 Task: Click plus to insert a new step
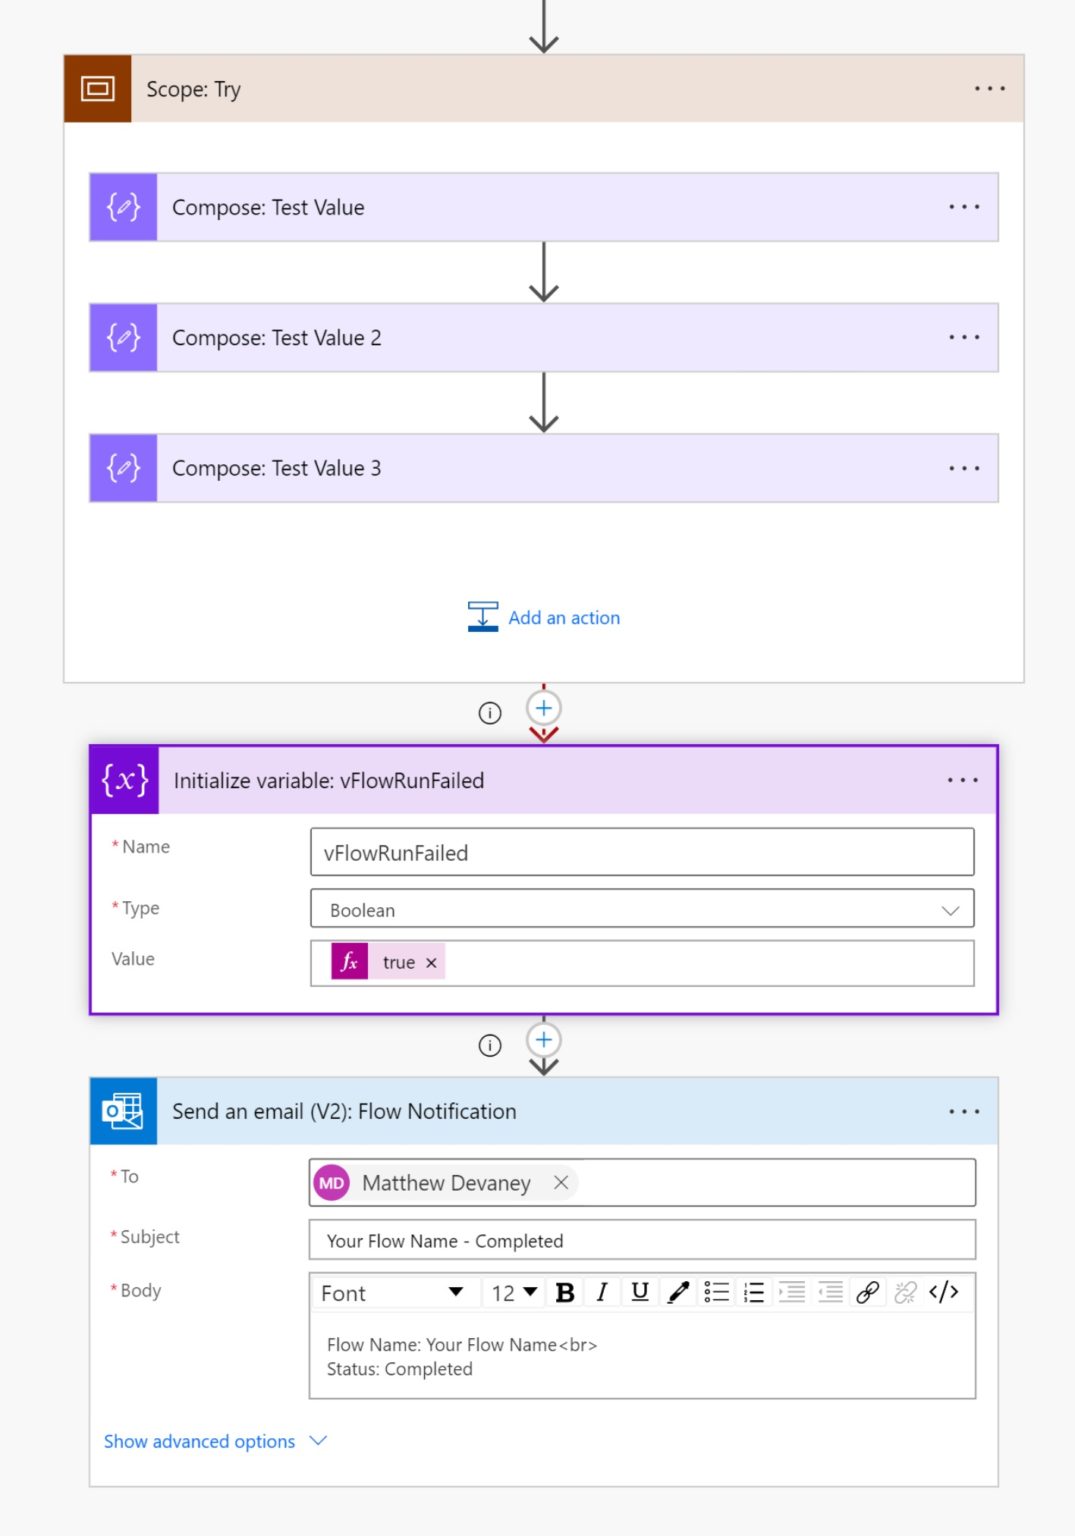coord(543,707)
